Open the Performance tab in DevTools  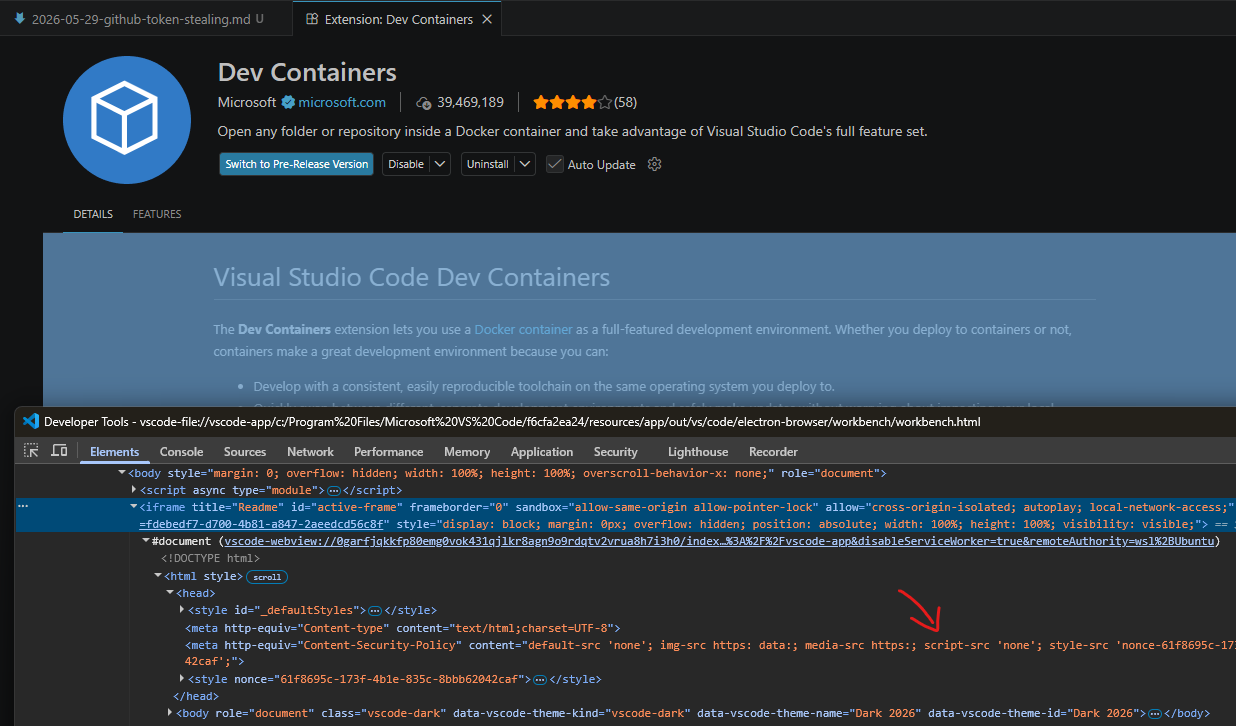tap(389, 452)
